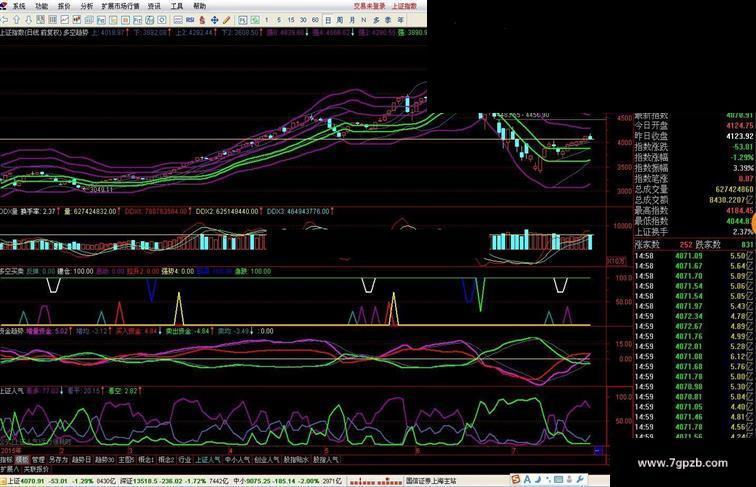
Task: Open the soft keyboard icon in the input bar
Action: [x=558, y=480]
